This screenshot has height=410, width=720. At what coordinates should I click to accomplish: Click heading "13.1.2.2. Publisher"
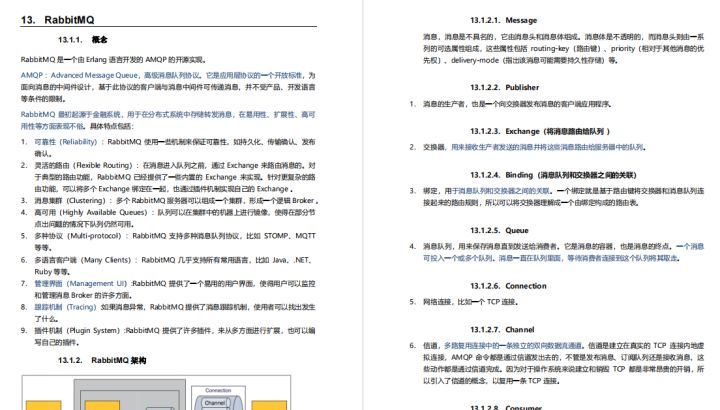click(505, 87)
